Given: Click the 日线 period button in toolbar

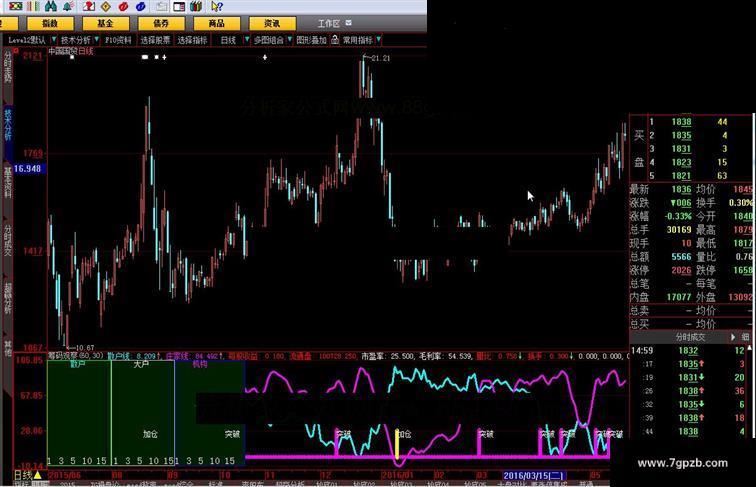Looking at the screenshot, I should [229, 40].
